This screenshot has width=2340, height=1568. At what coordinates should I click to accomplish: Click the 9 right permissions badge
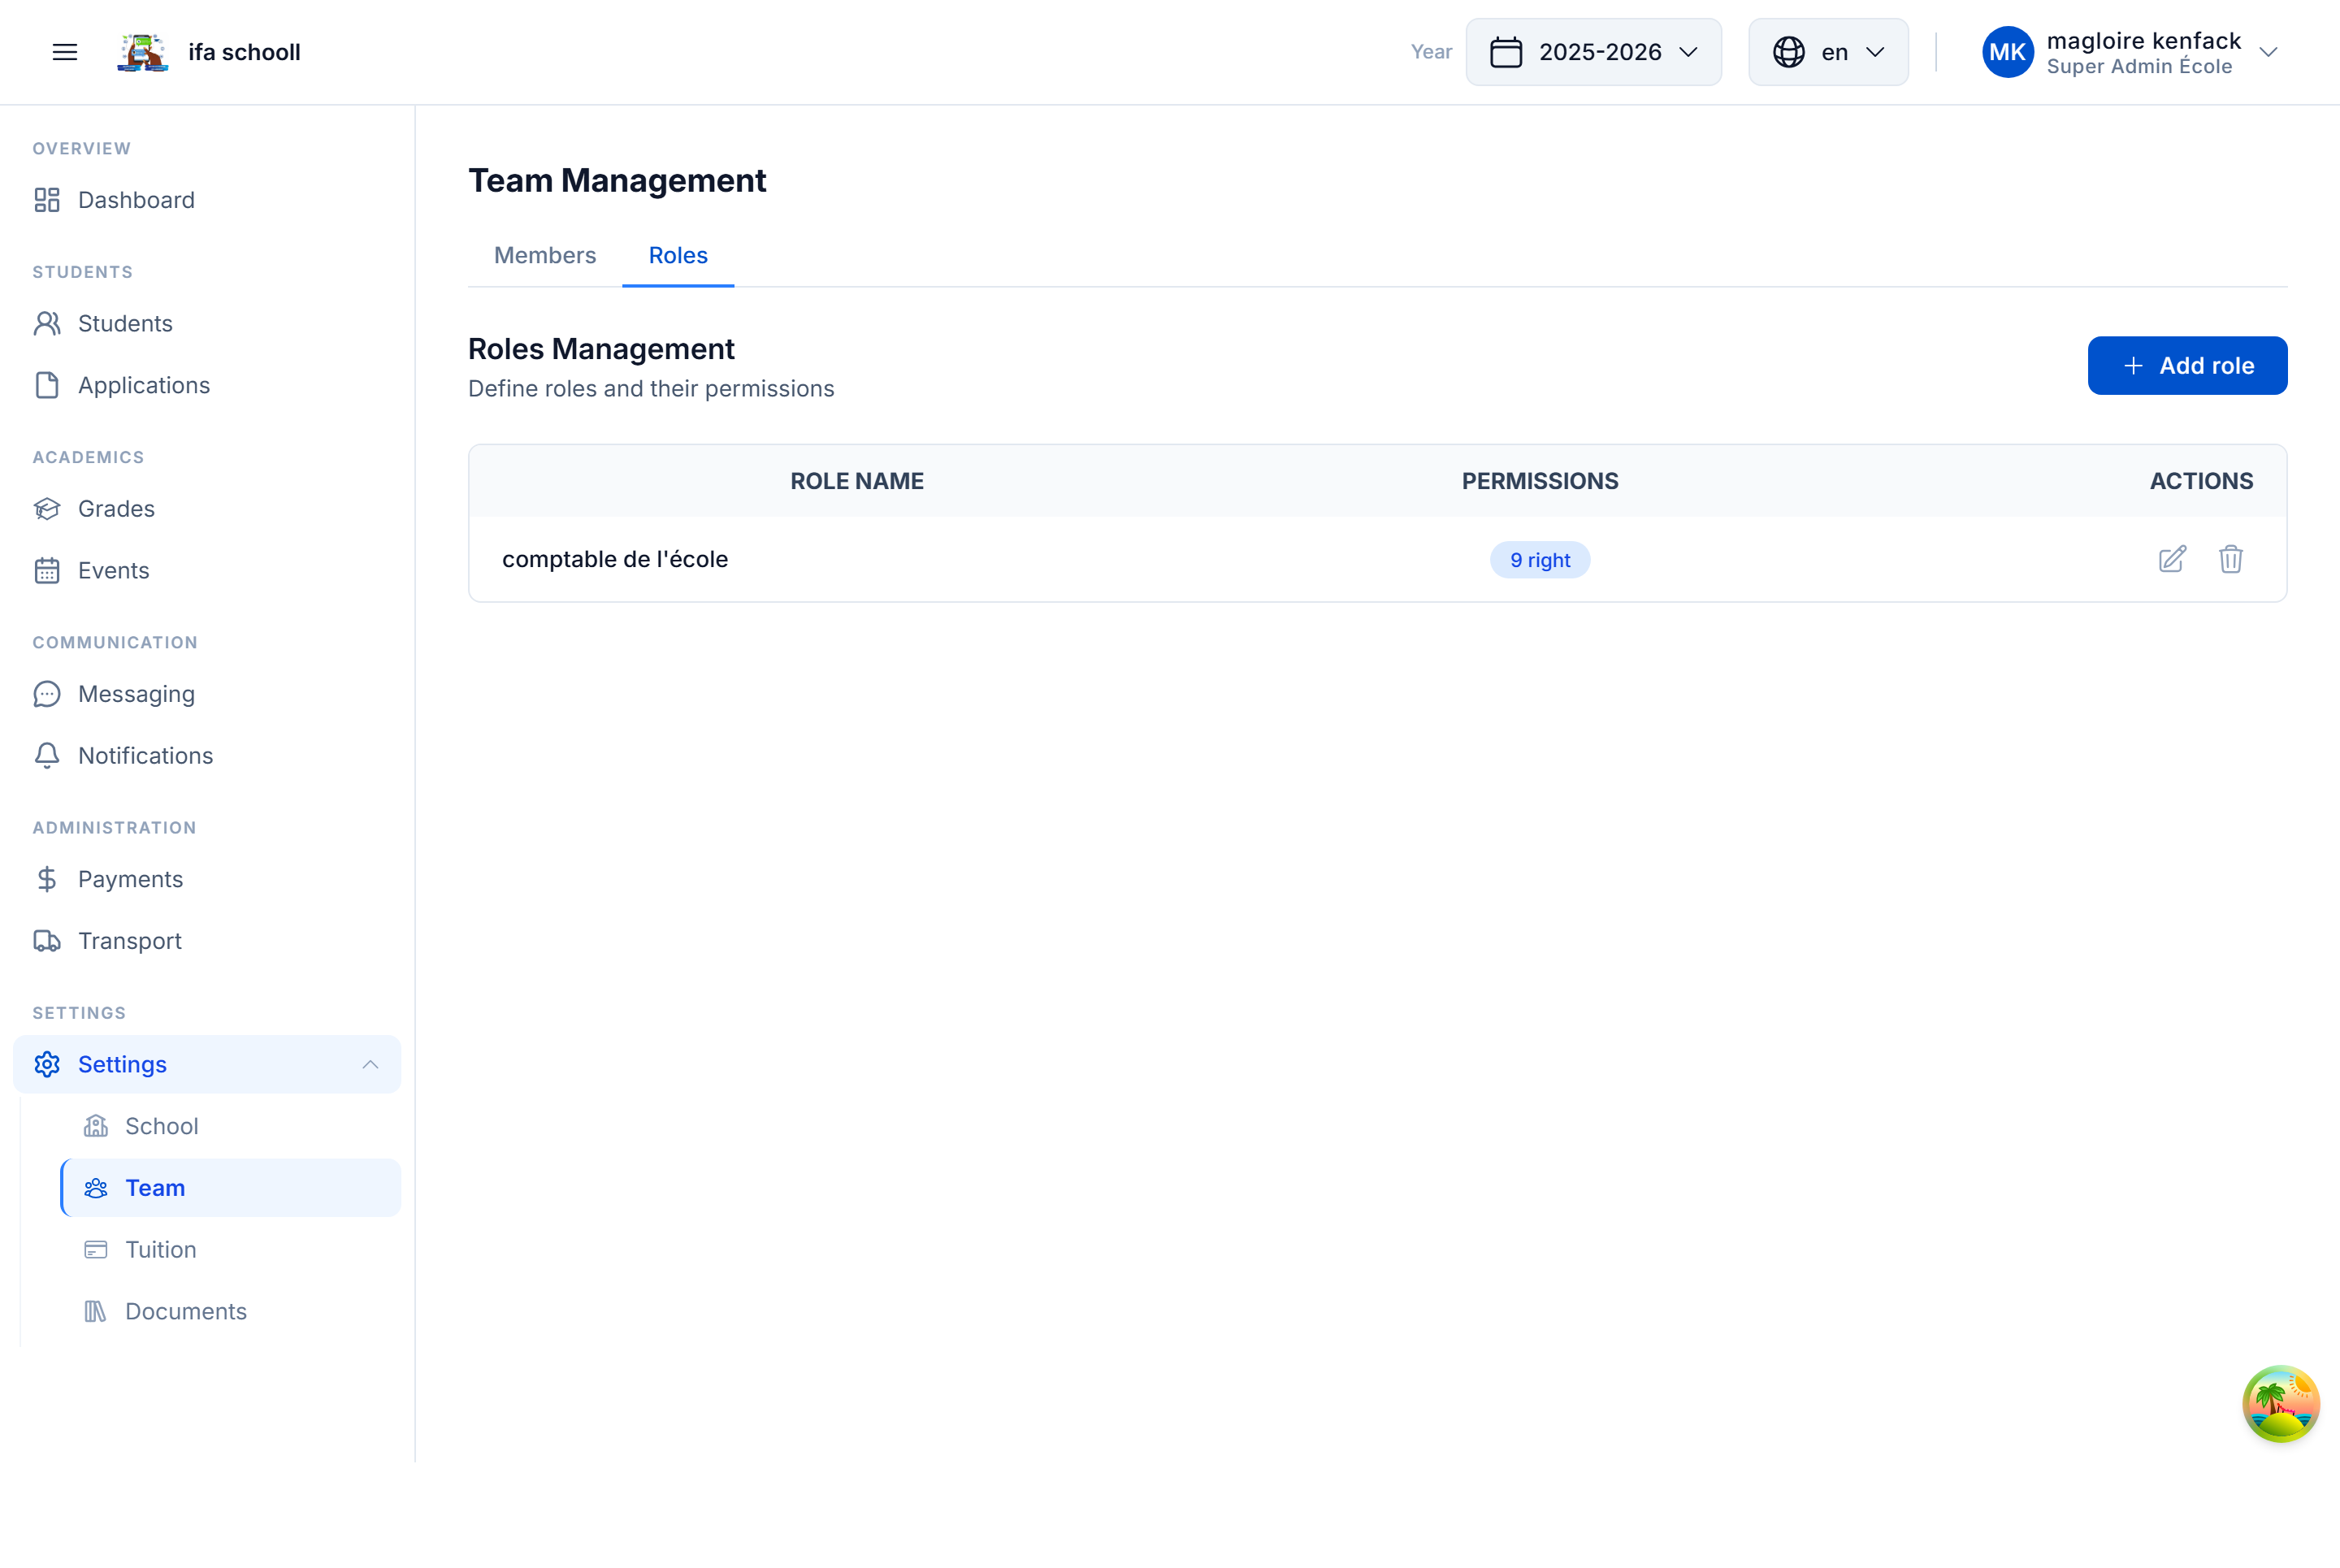(1539, 560)
